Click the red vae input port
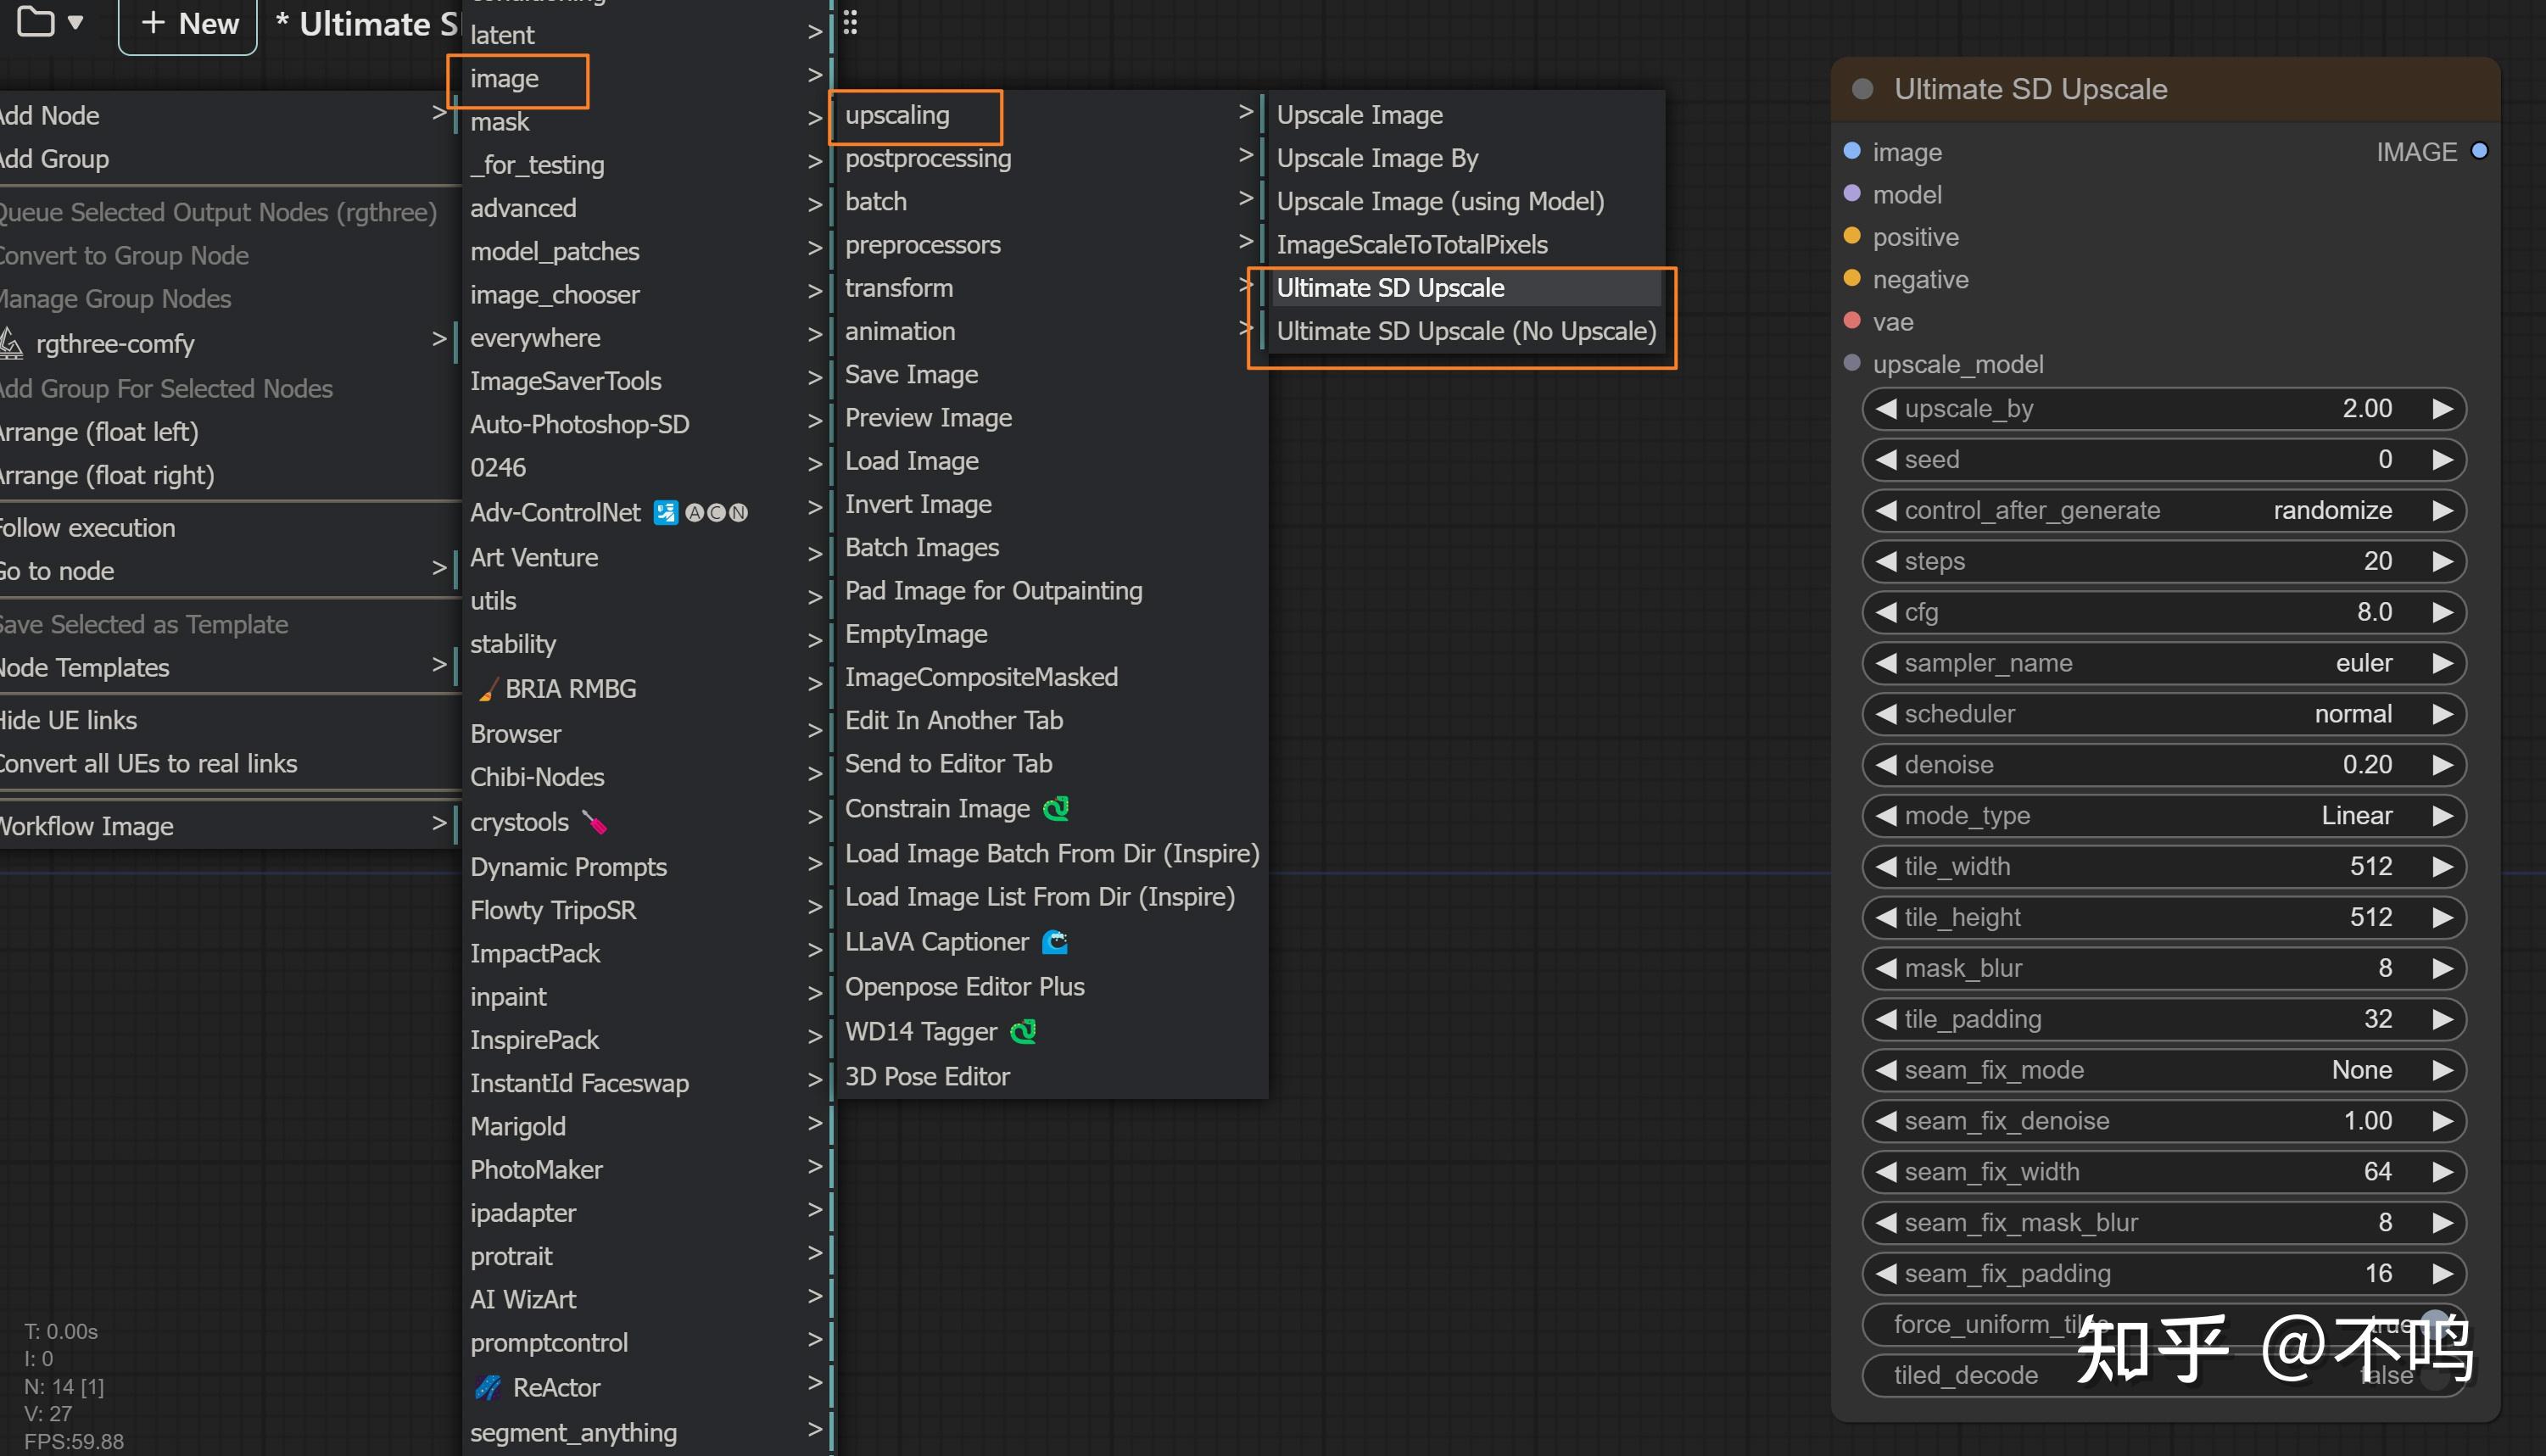The width and height of the screenshot is (2546, 1456). tap(1852, 321)
